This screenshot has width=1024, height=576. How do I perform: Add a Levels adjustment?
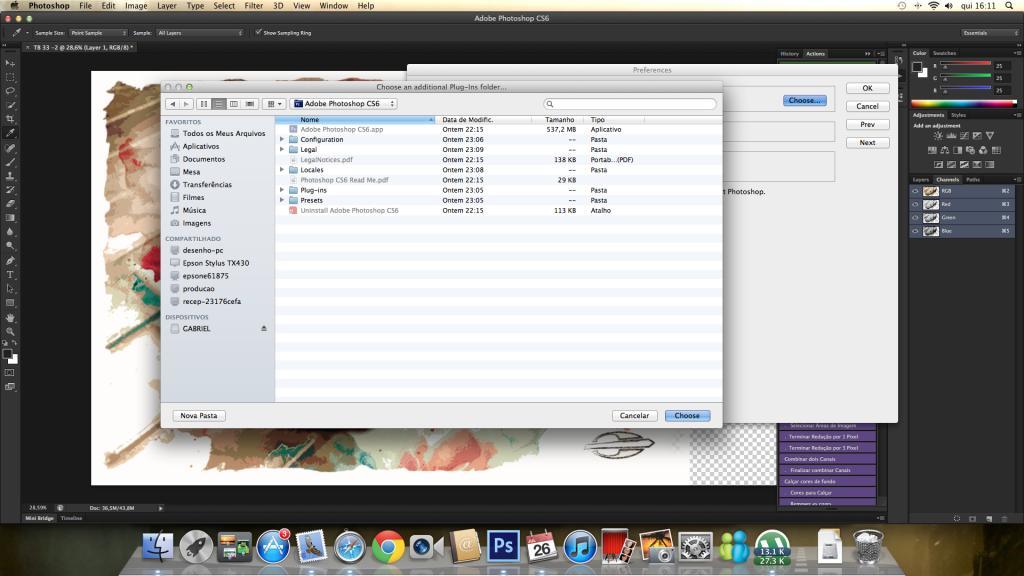pos(951,136)
